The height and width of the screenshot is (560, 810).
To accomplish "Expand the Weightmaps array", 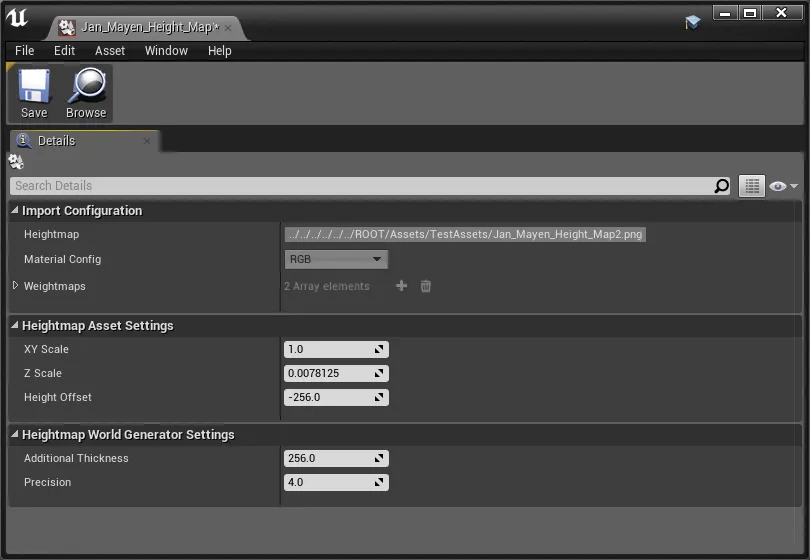I will click(x=15, y=286).
